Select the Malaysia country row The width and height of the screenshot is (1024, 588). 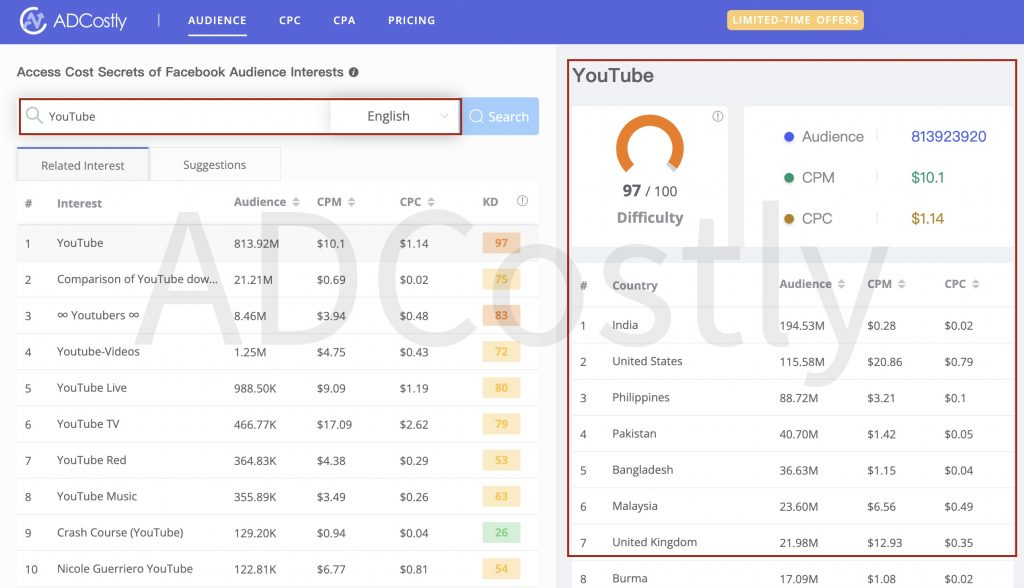point(792,506)
